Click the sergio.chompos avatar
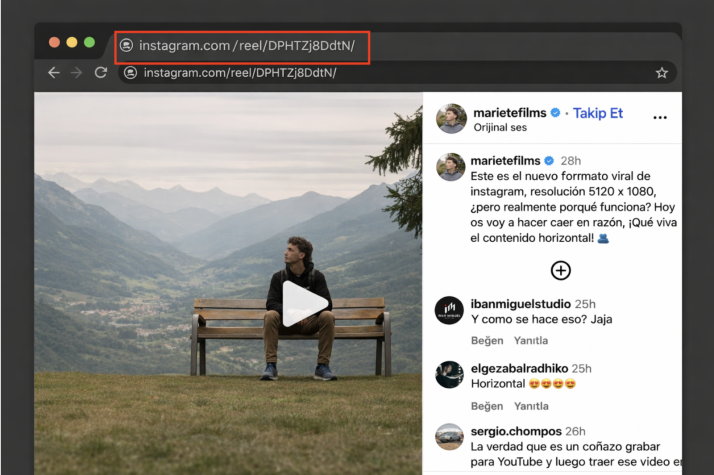This screenshot has height=475, width=714. click(x=449, y=437)
